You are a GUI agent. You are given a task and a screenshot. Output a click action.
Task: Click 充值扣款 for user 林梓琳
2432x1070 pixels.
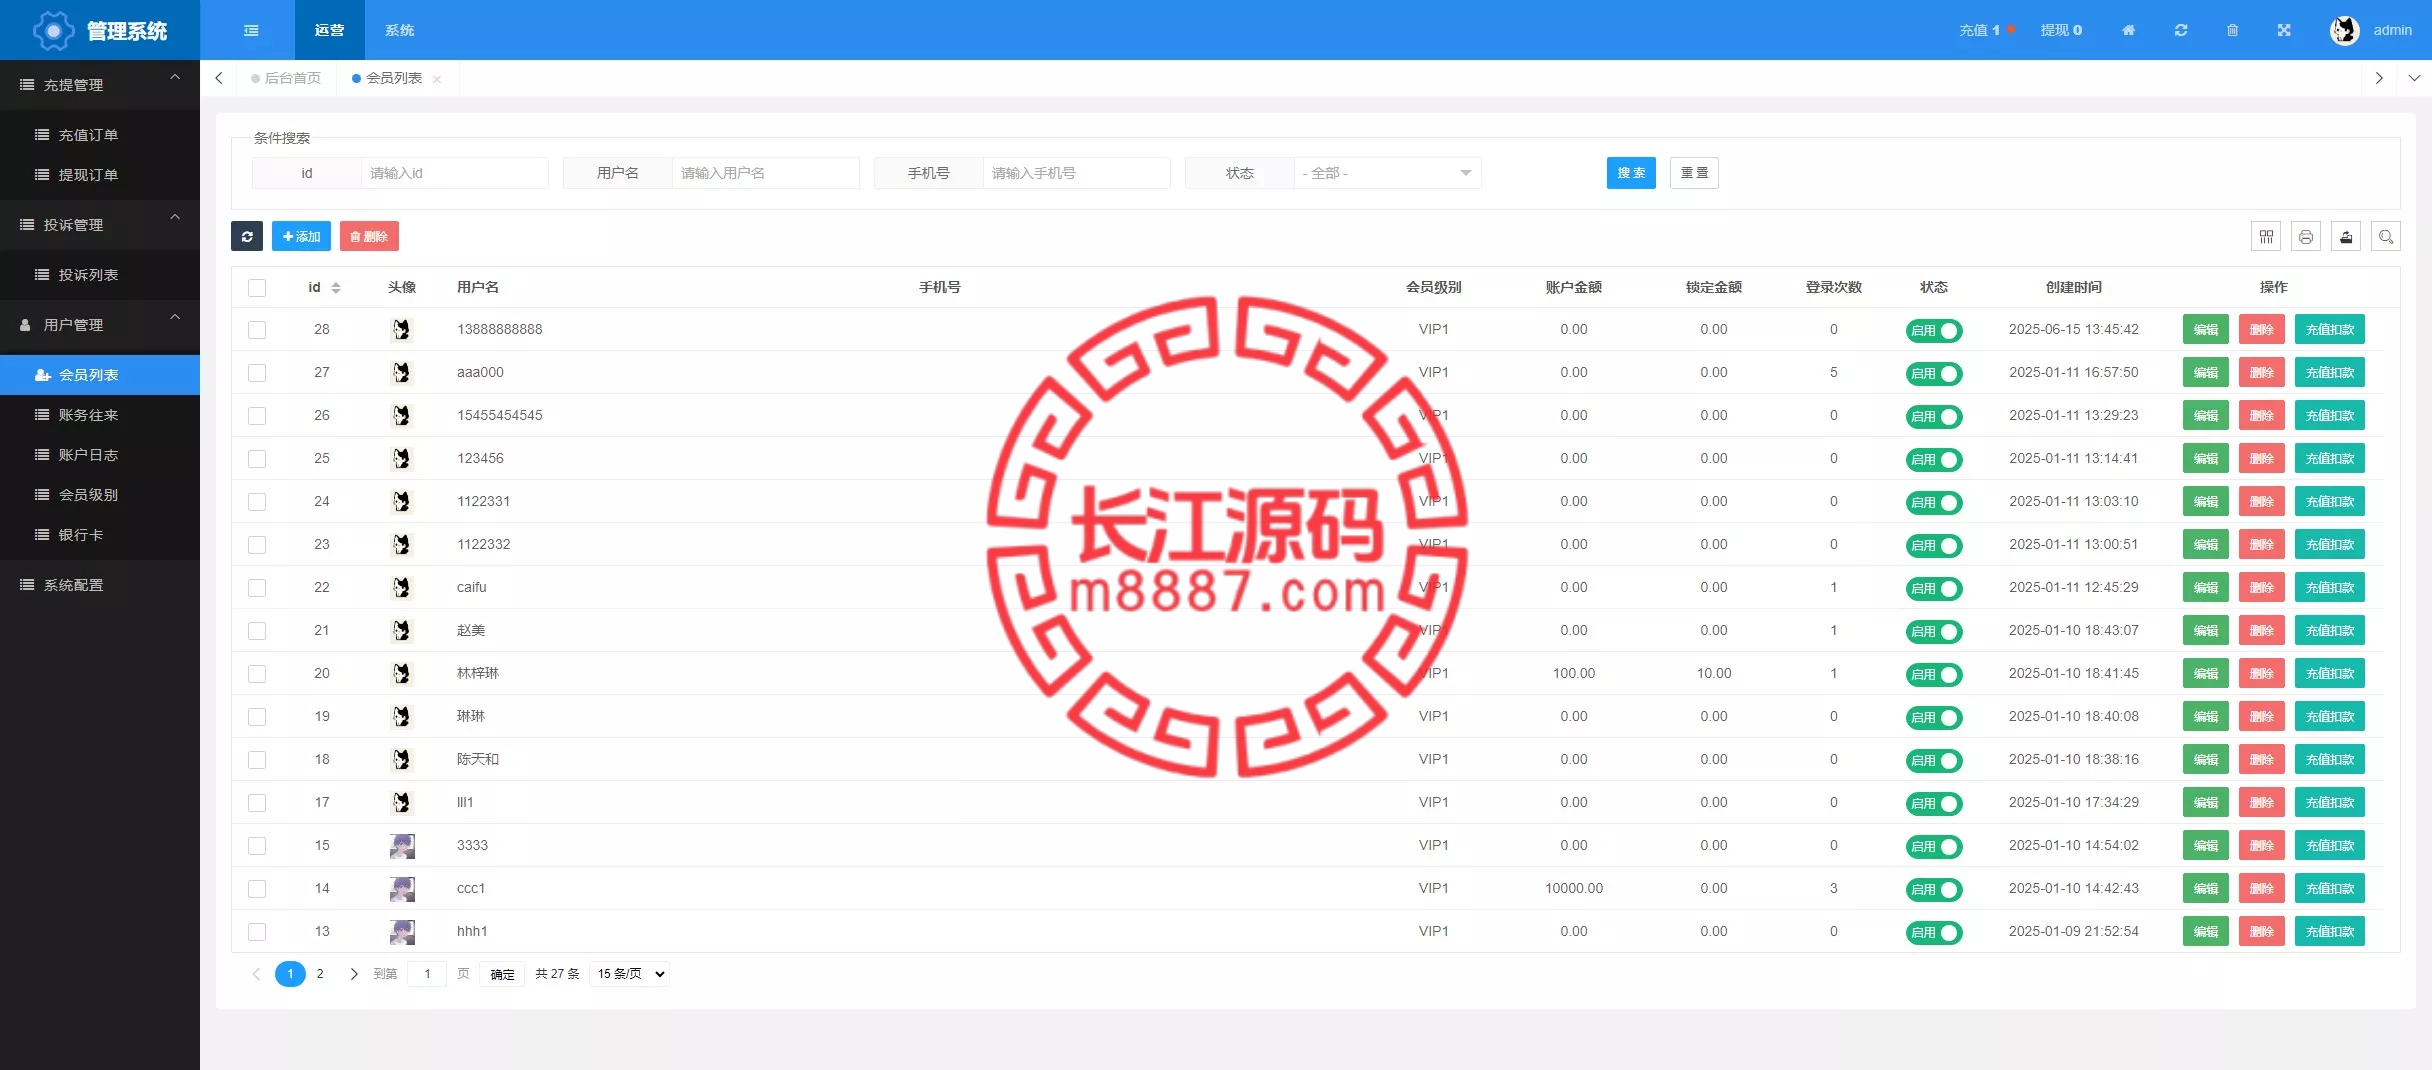(x=2330, y=674)
